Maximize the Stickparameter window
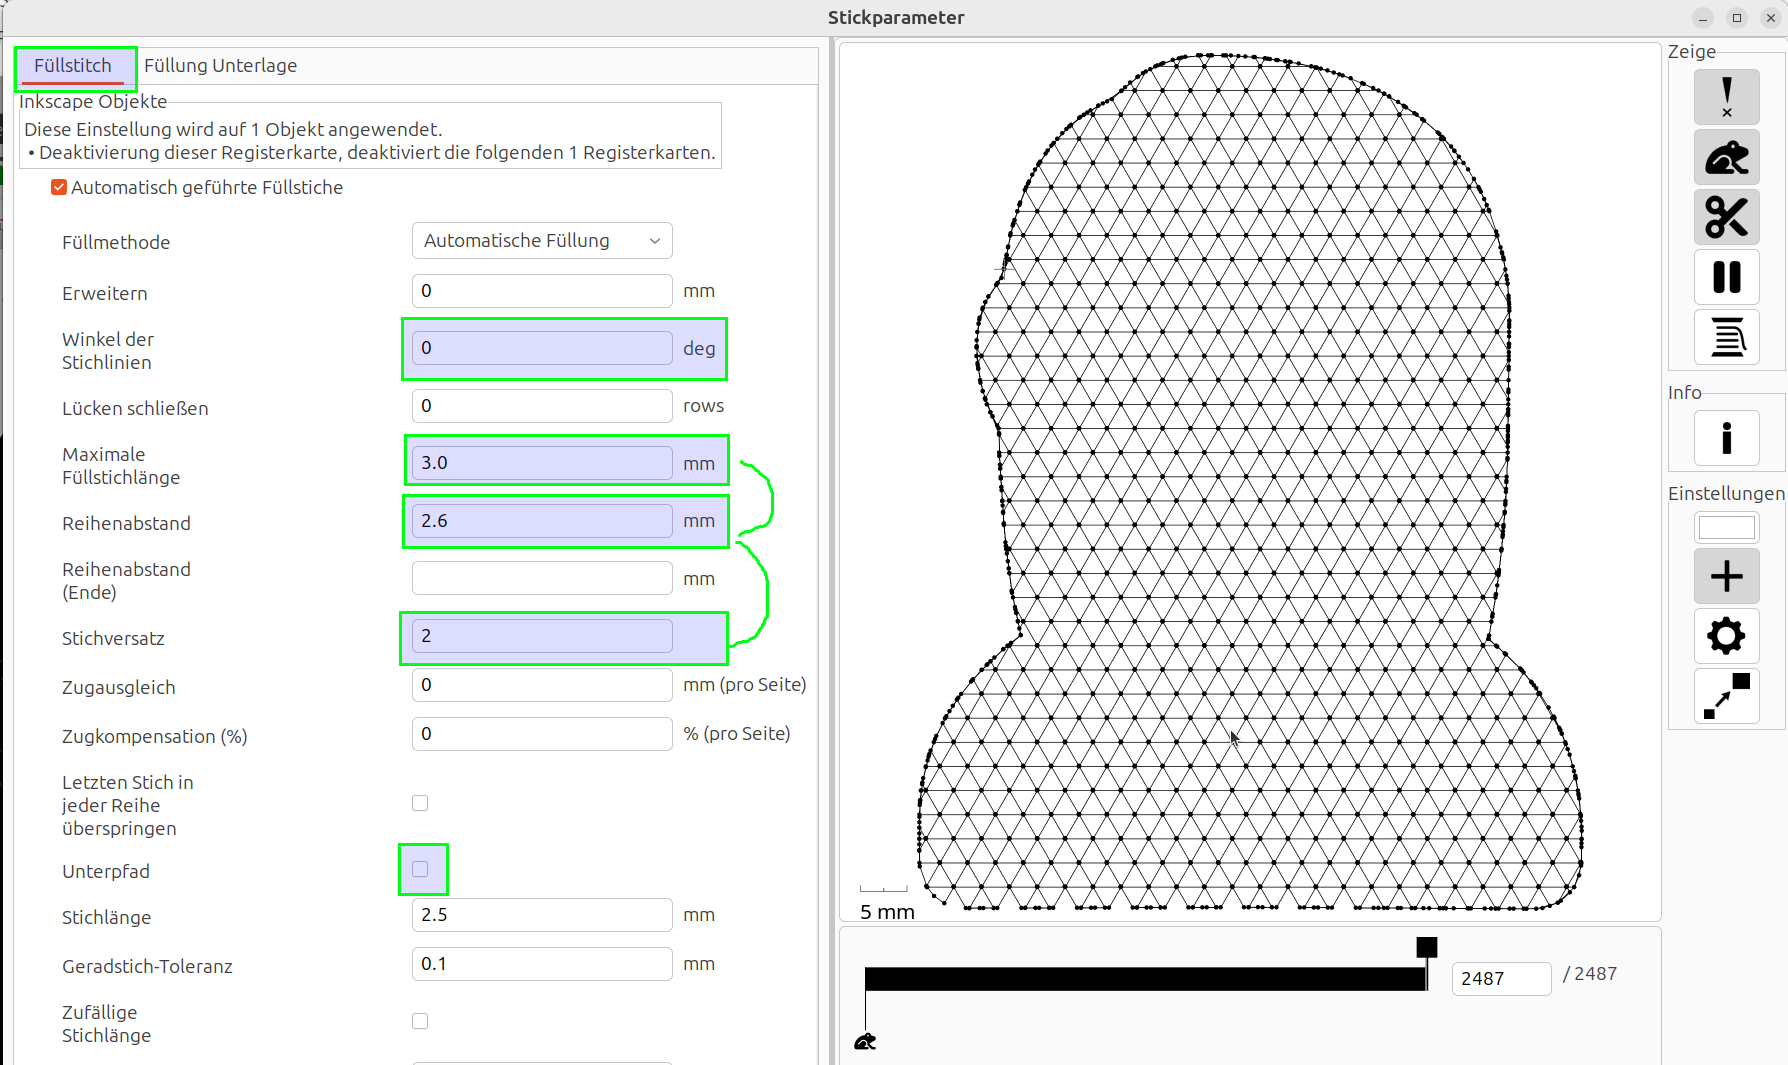 (1737, 18)
